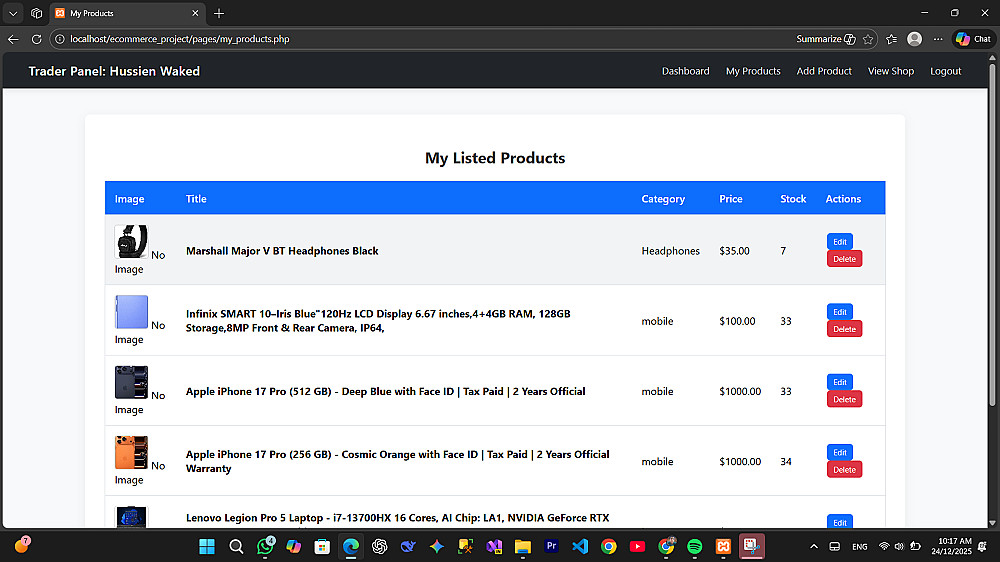The image size is (1000, 562).
Task: Click Logout in the navigation bar
Action: click(946, 71)
